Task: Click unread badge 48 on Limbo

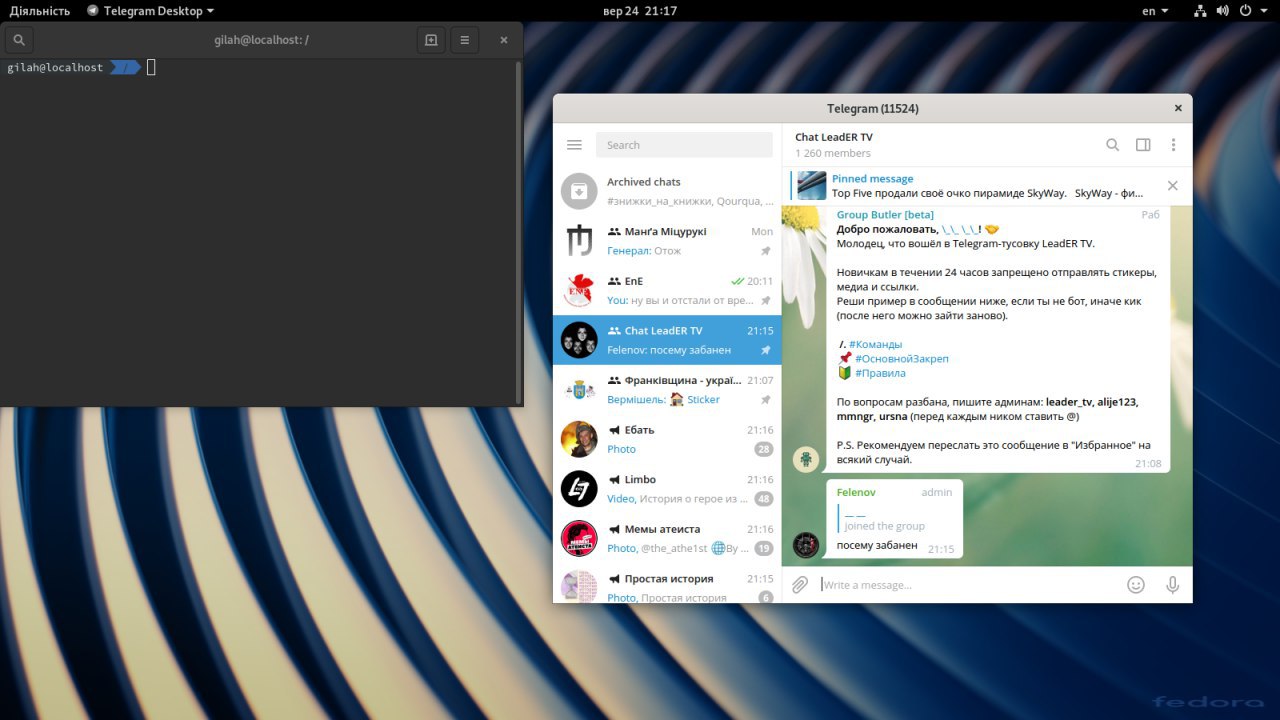Action: point(763,499)
